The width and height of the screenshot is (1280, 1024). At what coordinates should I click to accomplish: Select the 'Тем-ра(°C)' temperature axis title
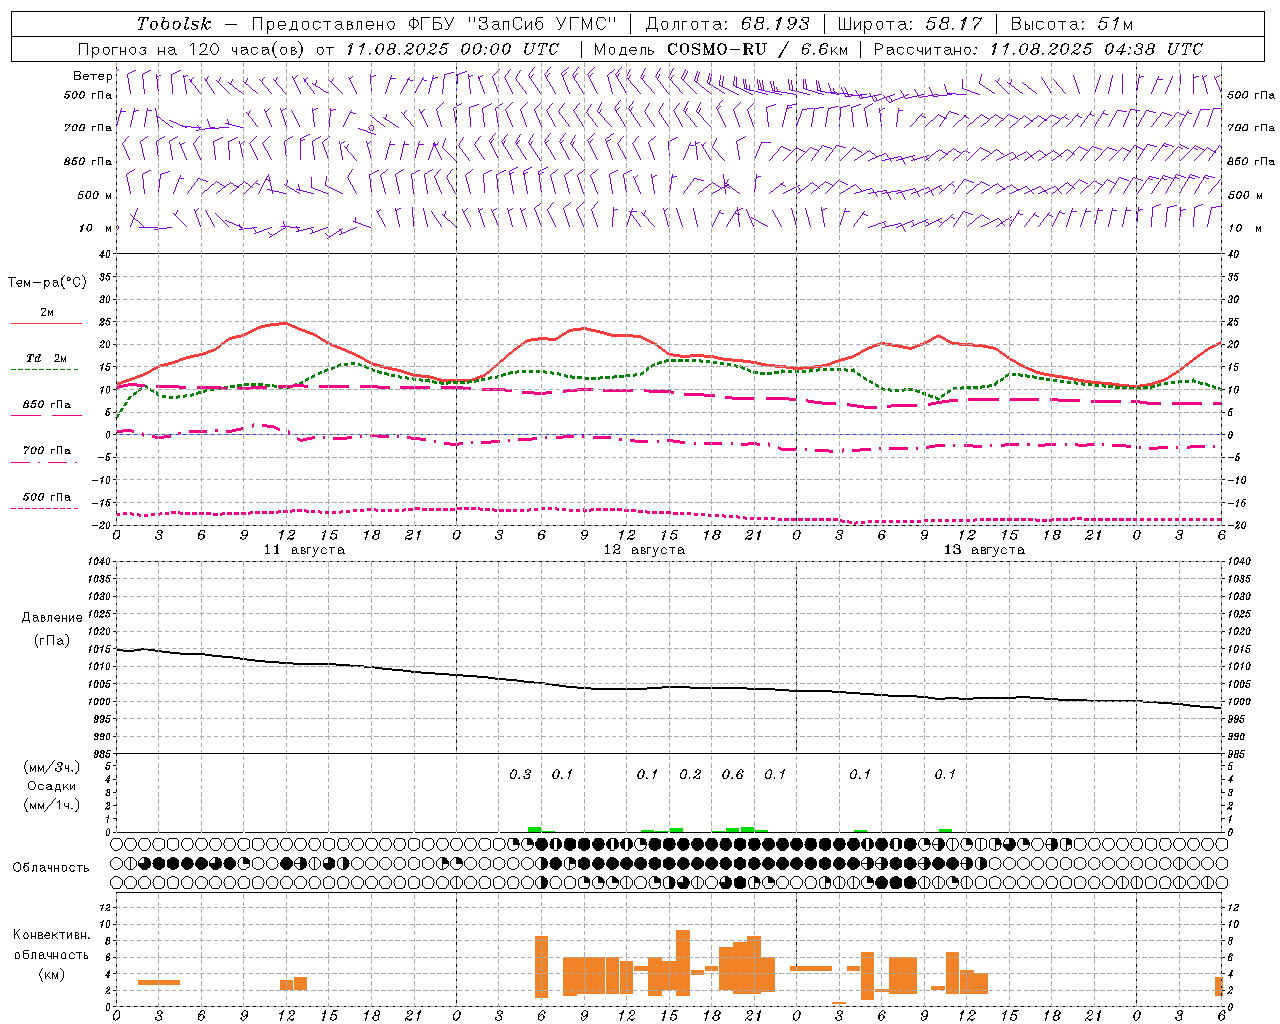[47, 283]
